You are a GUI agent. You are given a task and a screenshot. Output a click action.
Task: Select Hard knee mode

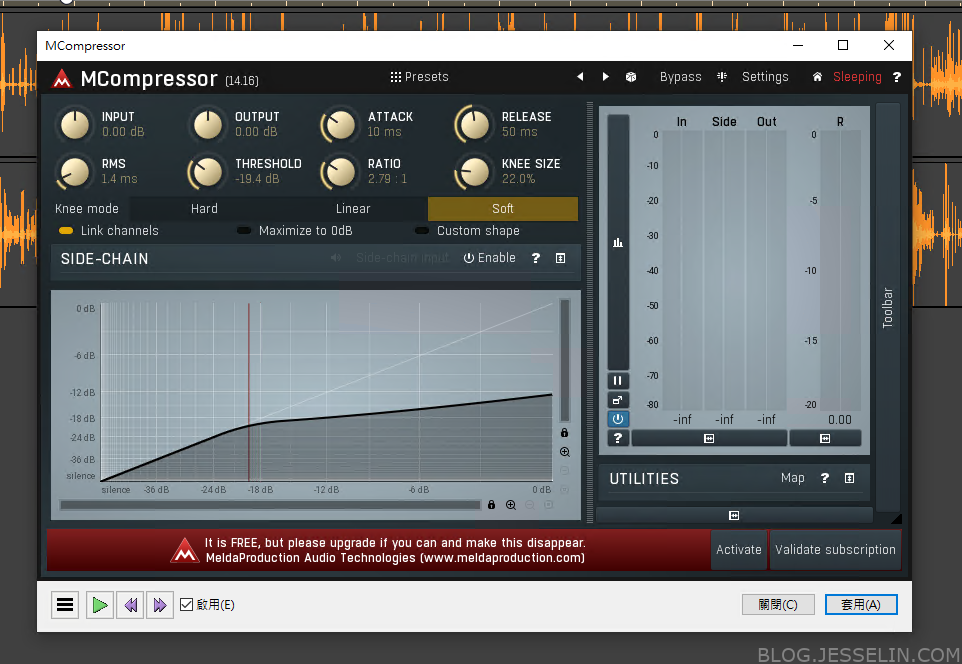click(204, 209)
